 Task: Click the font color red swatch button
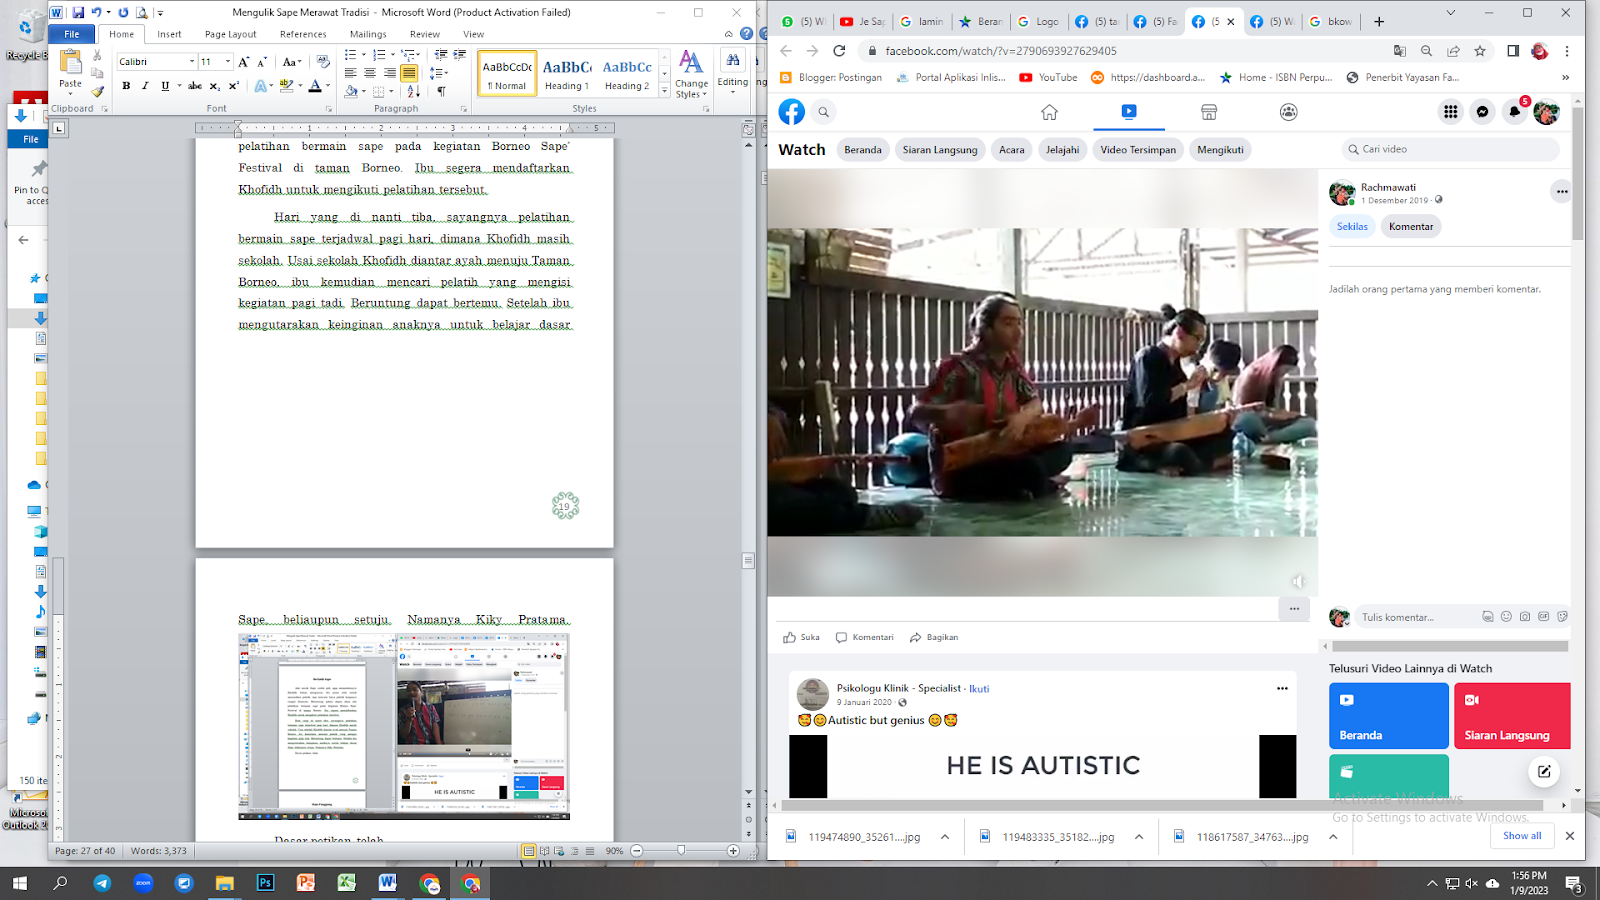coord(315,87)
